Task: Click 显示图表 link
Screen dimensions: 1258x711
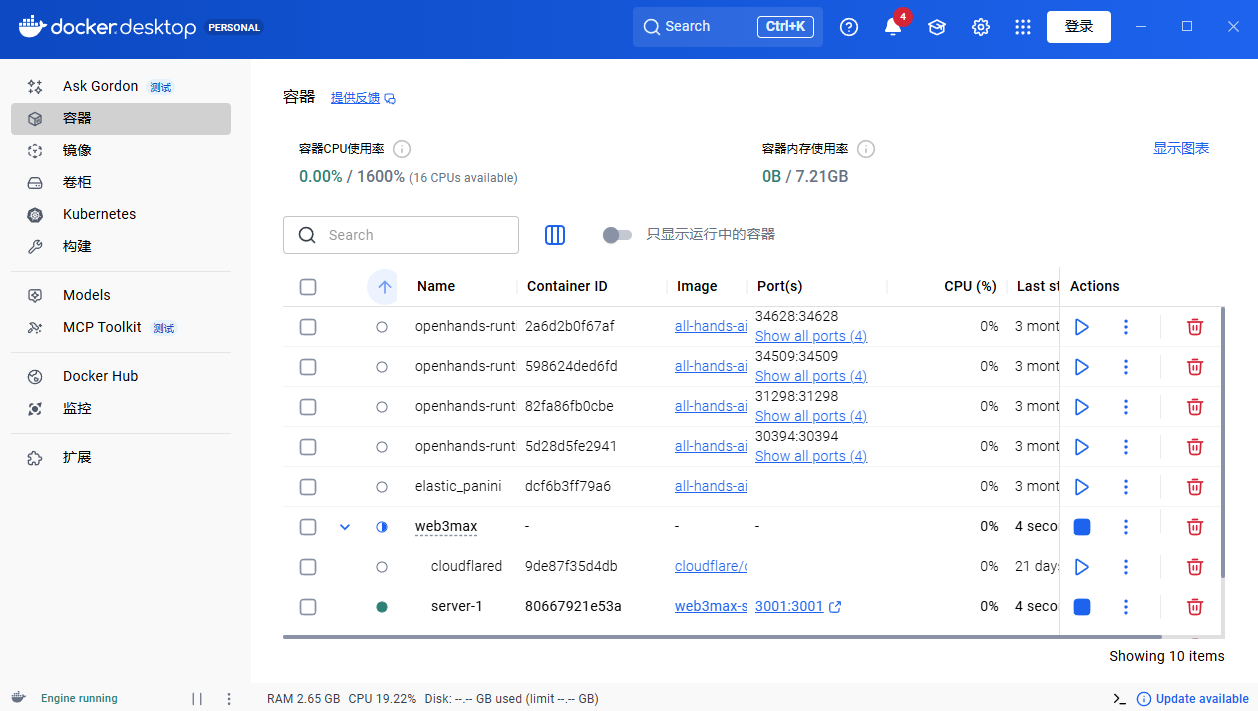Action: coord(1181,148)
